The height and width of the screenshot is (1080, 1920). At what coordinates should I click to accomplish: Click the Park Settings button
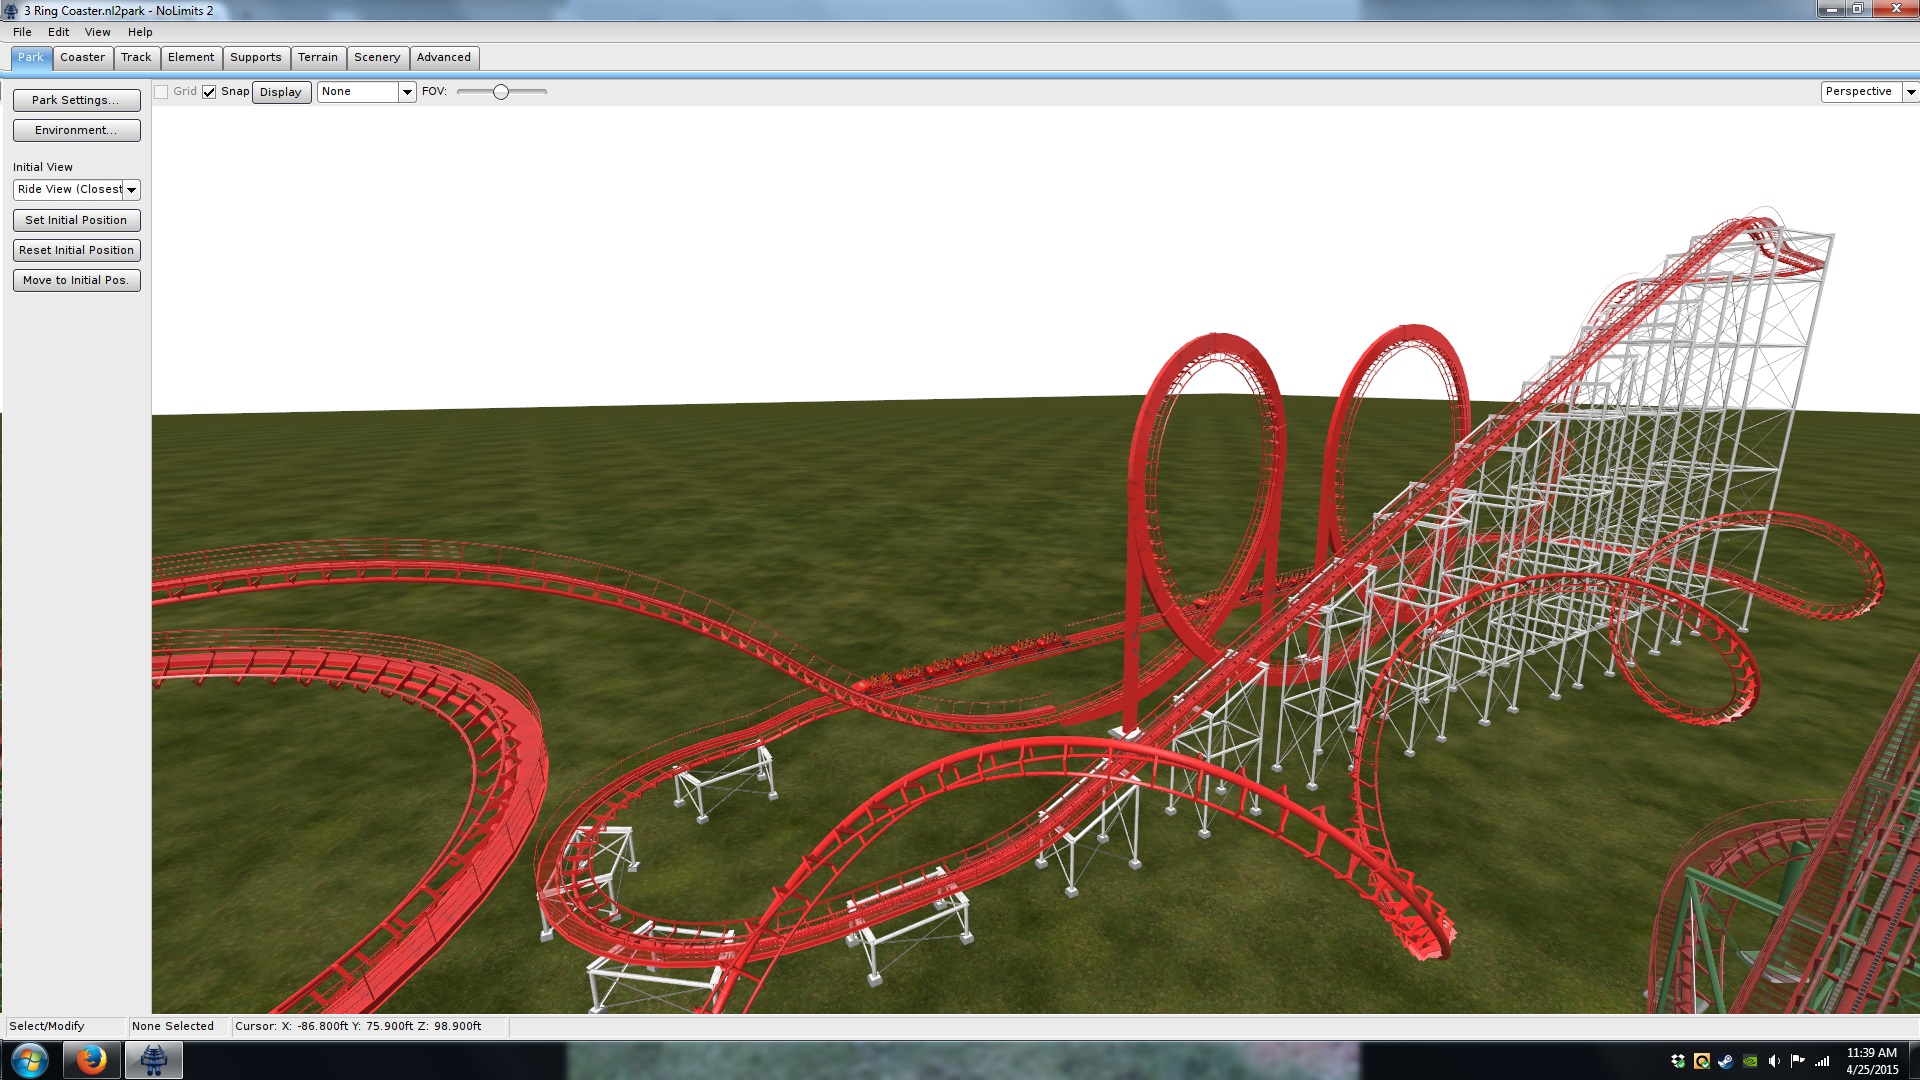(x=76, y=100)
